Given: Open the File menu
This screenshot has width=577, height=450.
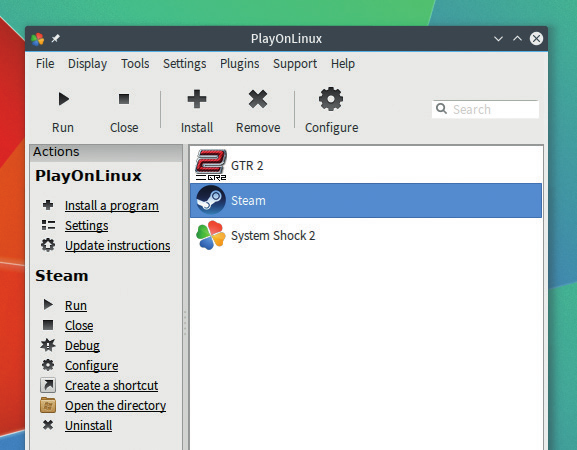Looking at the screenshot, I should click(45, 64).
